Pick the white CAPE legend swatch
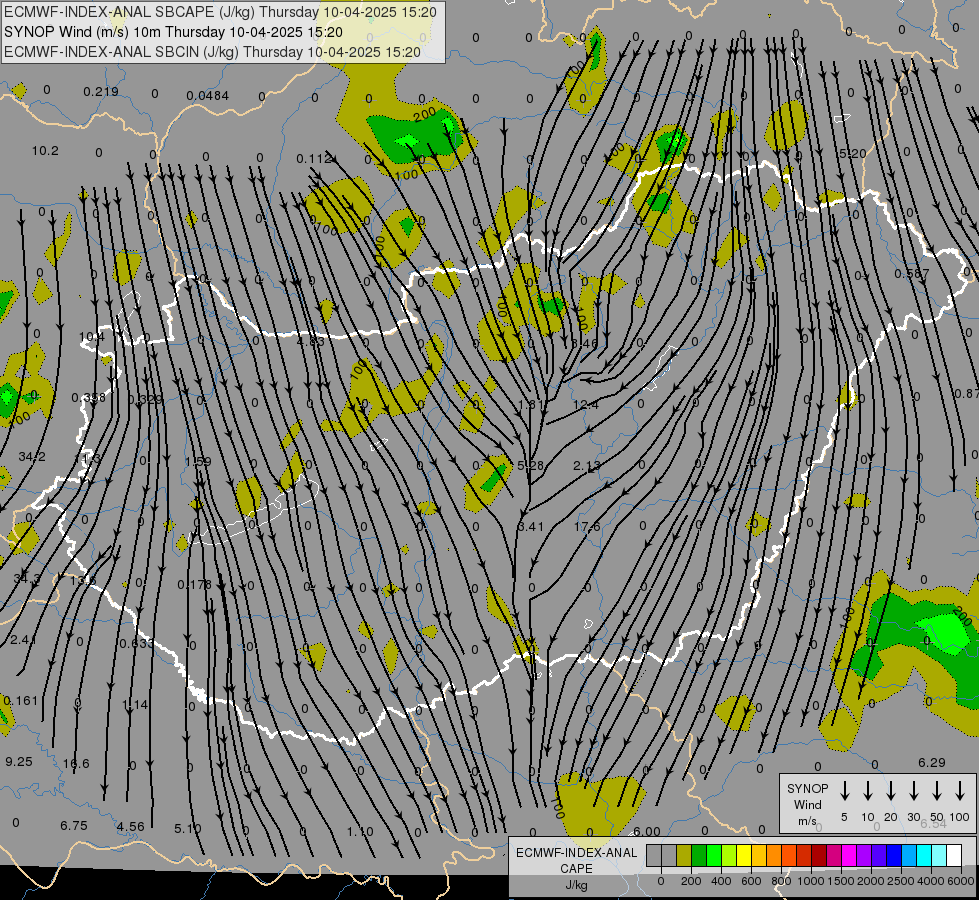The height and width of the screenshot is (900, 979). click(953, 855)
